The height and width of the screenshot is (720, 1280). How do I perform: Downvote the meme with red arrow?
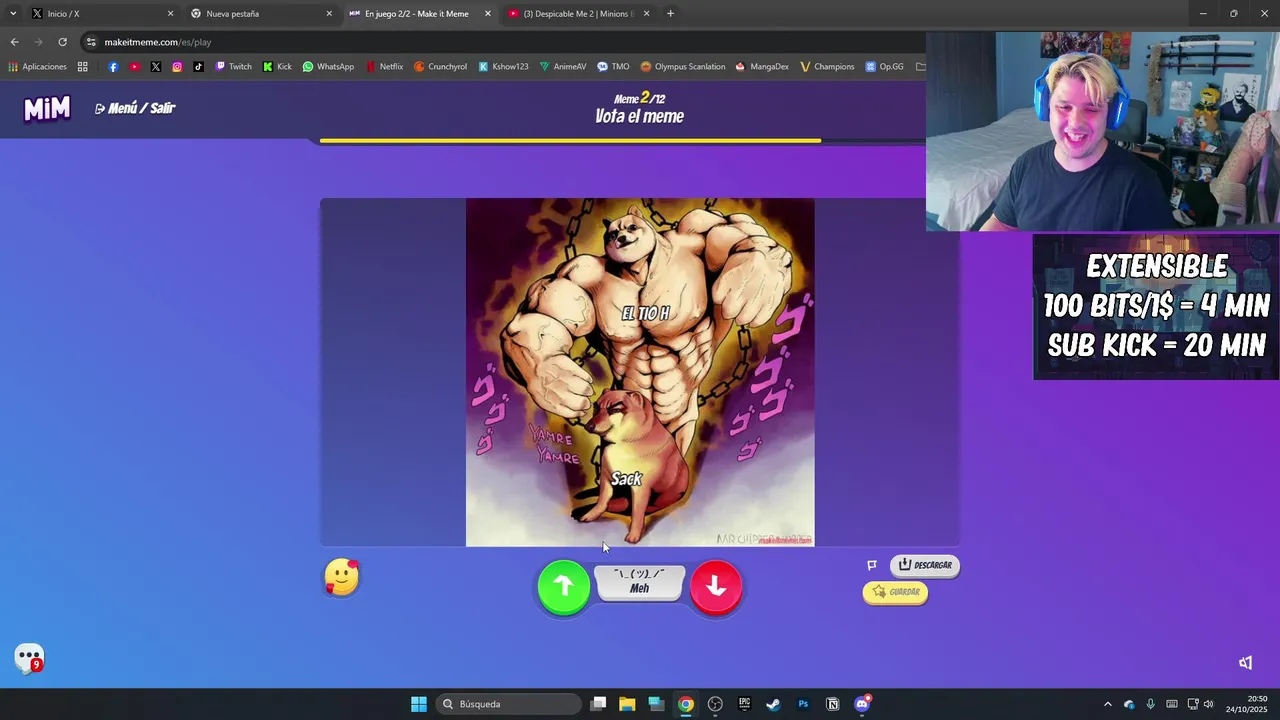(x=716, y=586)
